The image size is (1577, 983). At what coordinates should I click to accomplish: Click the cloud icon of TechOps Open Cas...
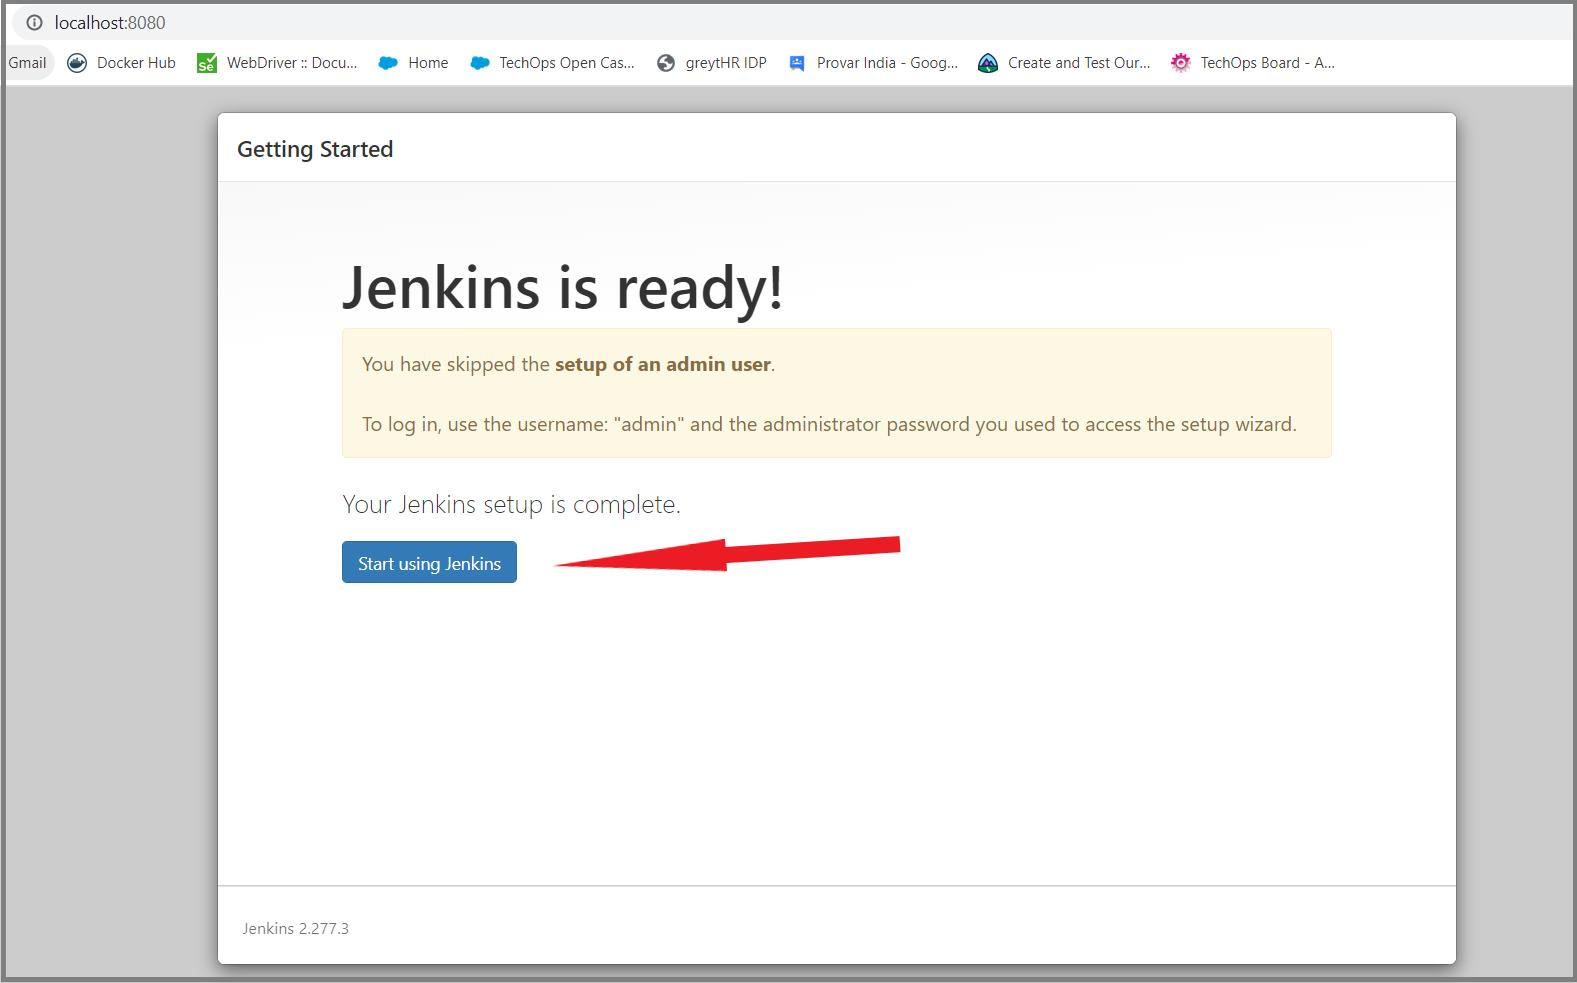(480, 63)
